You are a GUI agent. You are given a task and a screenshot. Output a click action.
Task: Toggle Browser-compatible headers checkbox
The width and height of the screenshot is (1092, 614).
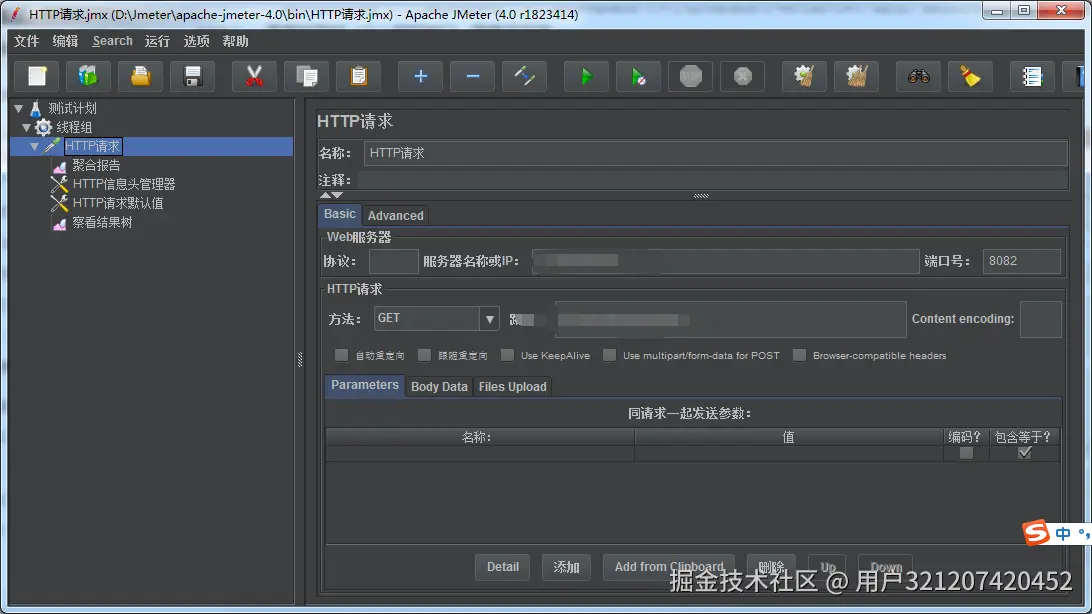(800, 355)
